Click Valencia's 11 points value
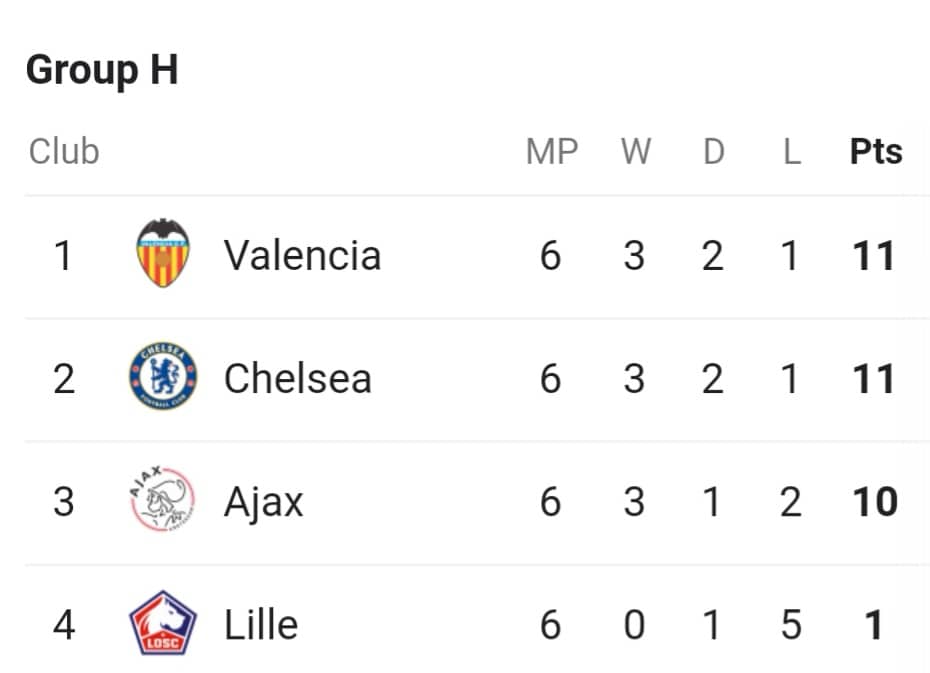Viewport: 930px width, 673px height. point(874,256)
